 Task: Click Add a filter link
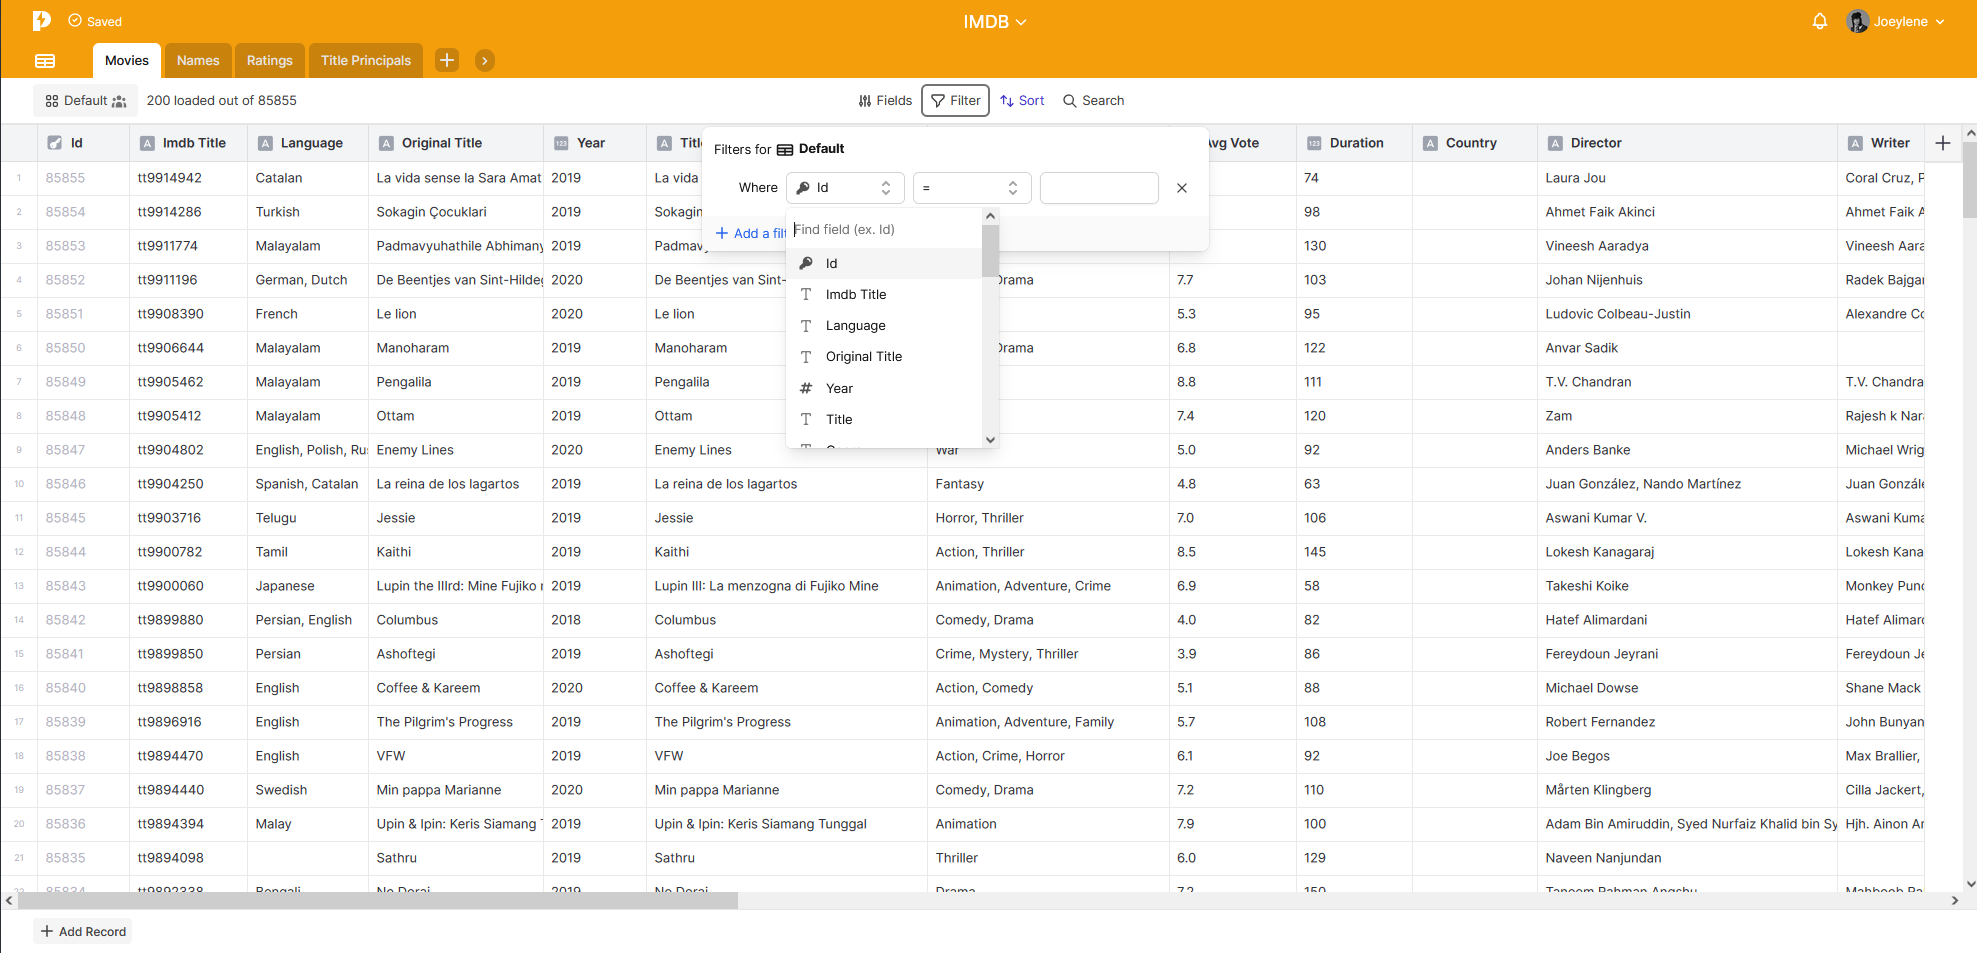751,233
